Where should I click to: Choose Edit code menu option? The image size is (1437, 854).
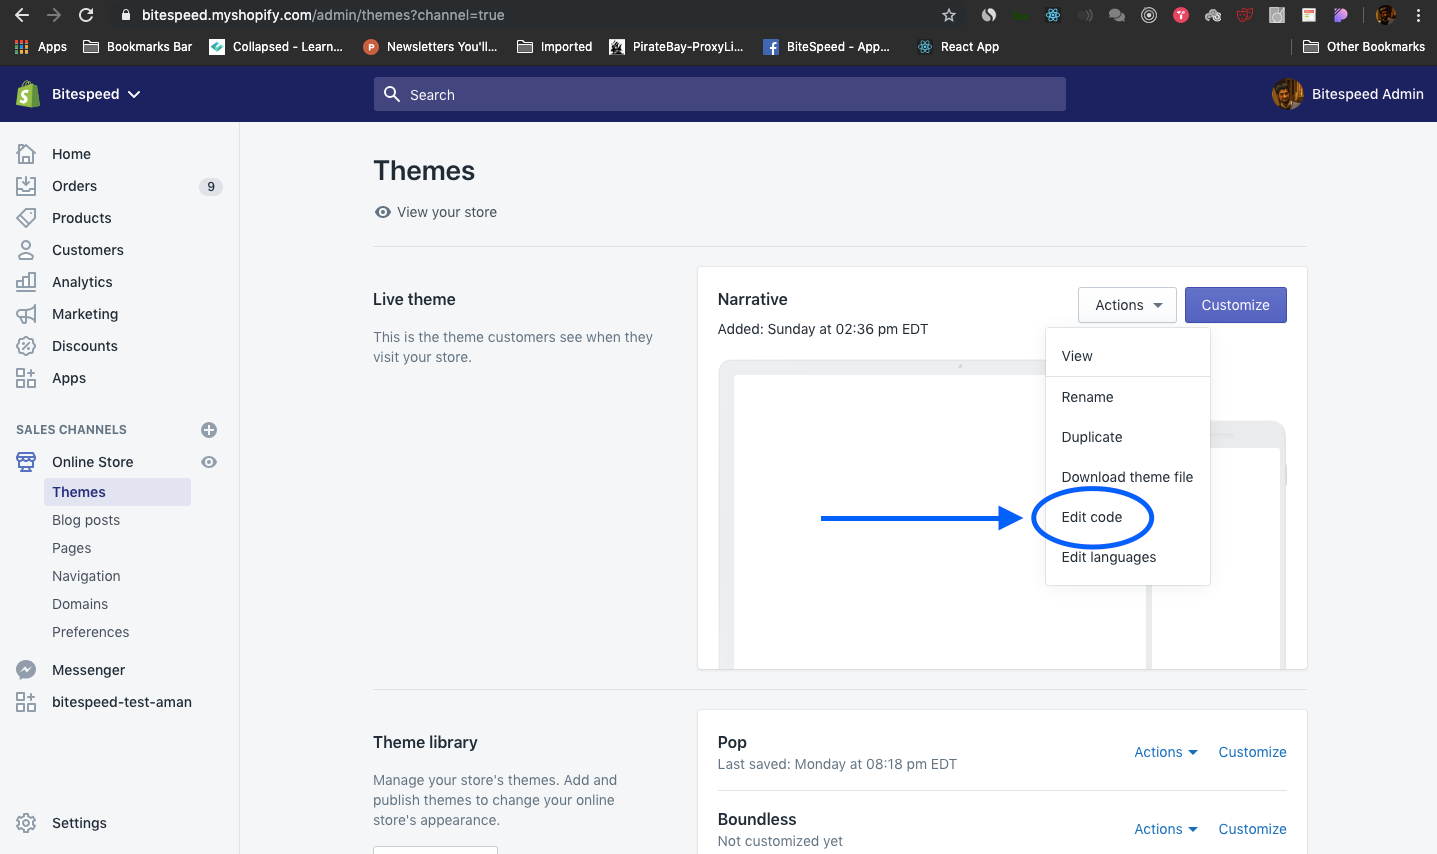(x=1128, y=517)
